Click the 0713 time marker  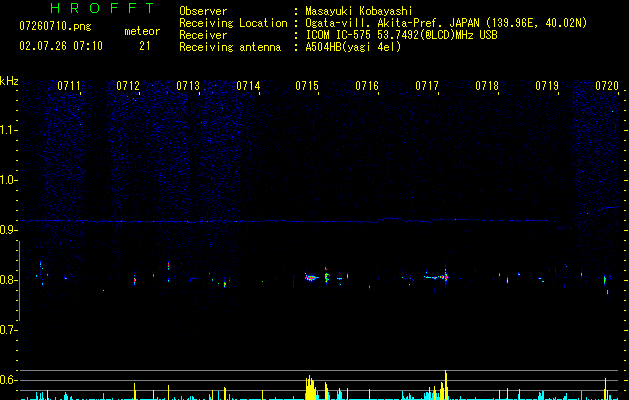[x=188, y=86]
